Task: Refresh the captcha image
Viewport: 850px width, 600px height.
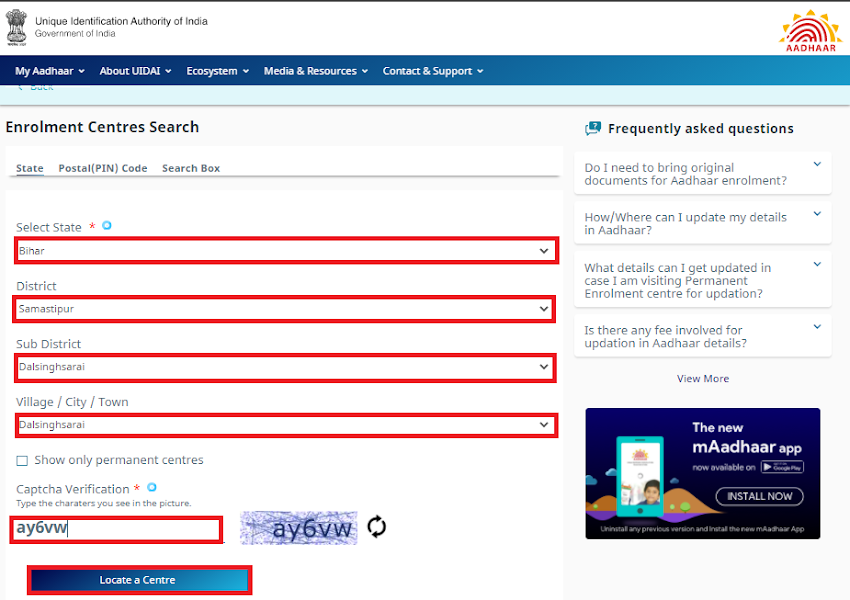Action: coord(376,526)
